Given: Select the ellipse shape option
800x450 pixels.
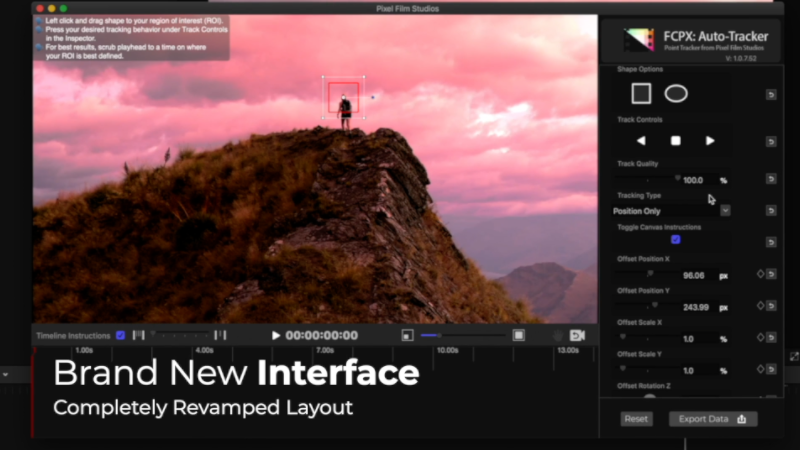Looking at the screenshot, I should pos(676,94).
